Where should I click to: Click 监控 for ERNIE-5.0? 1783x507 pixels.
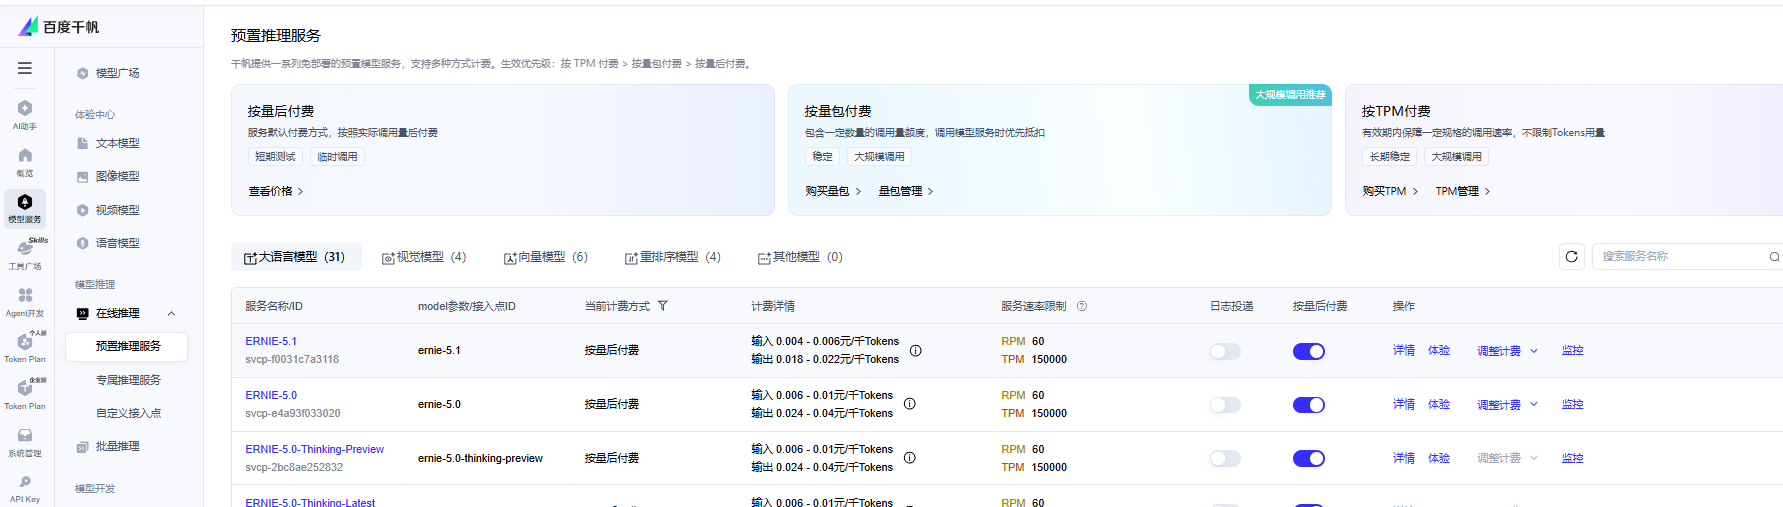pos(1573,405)
